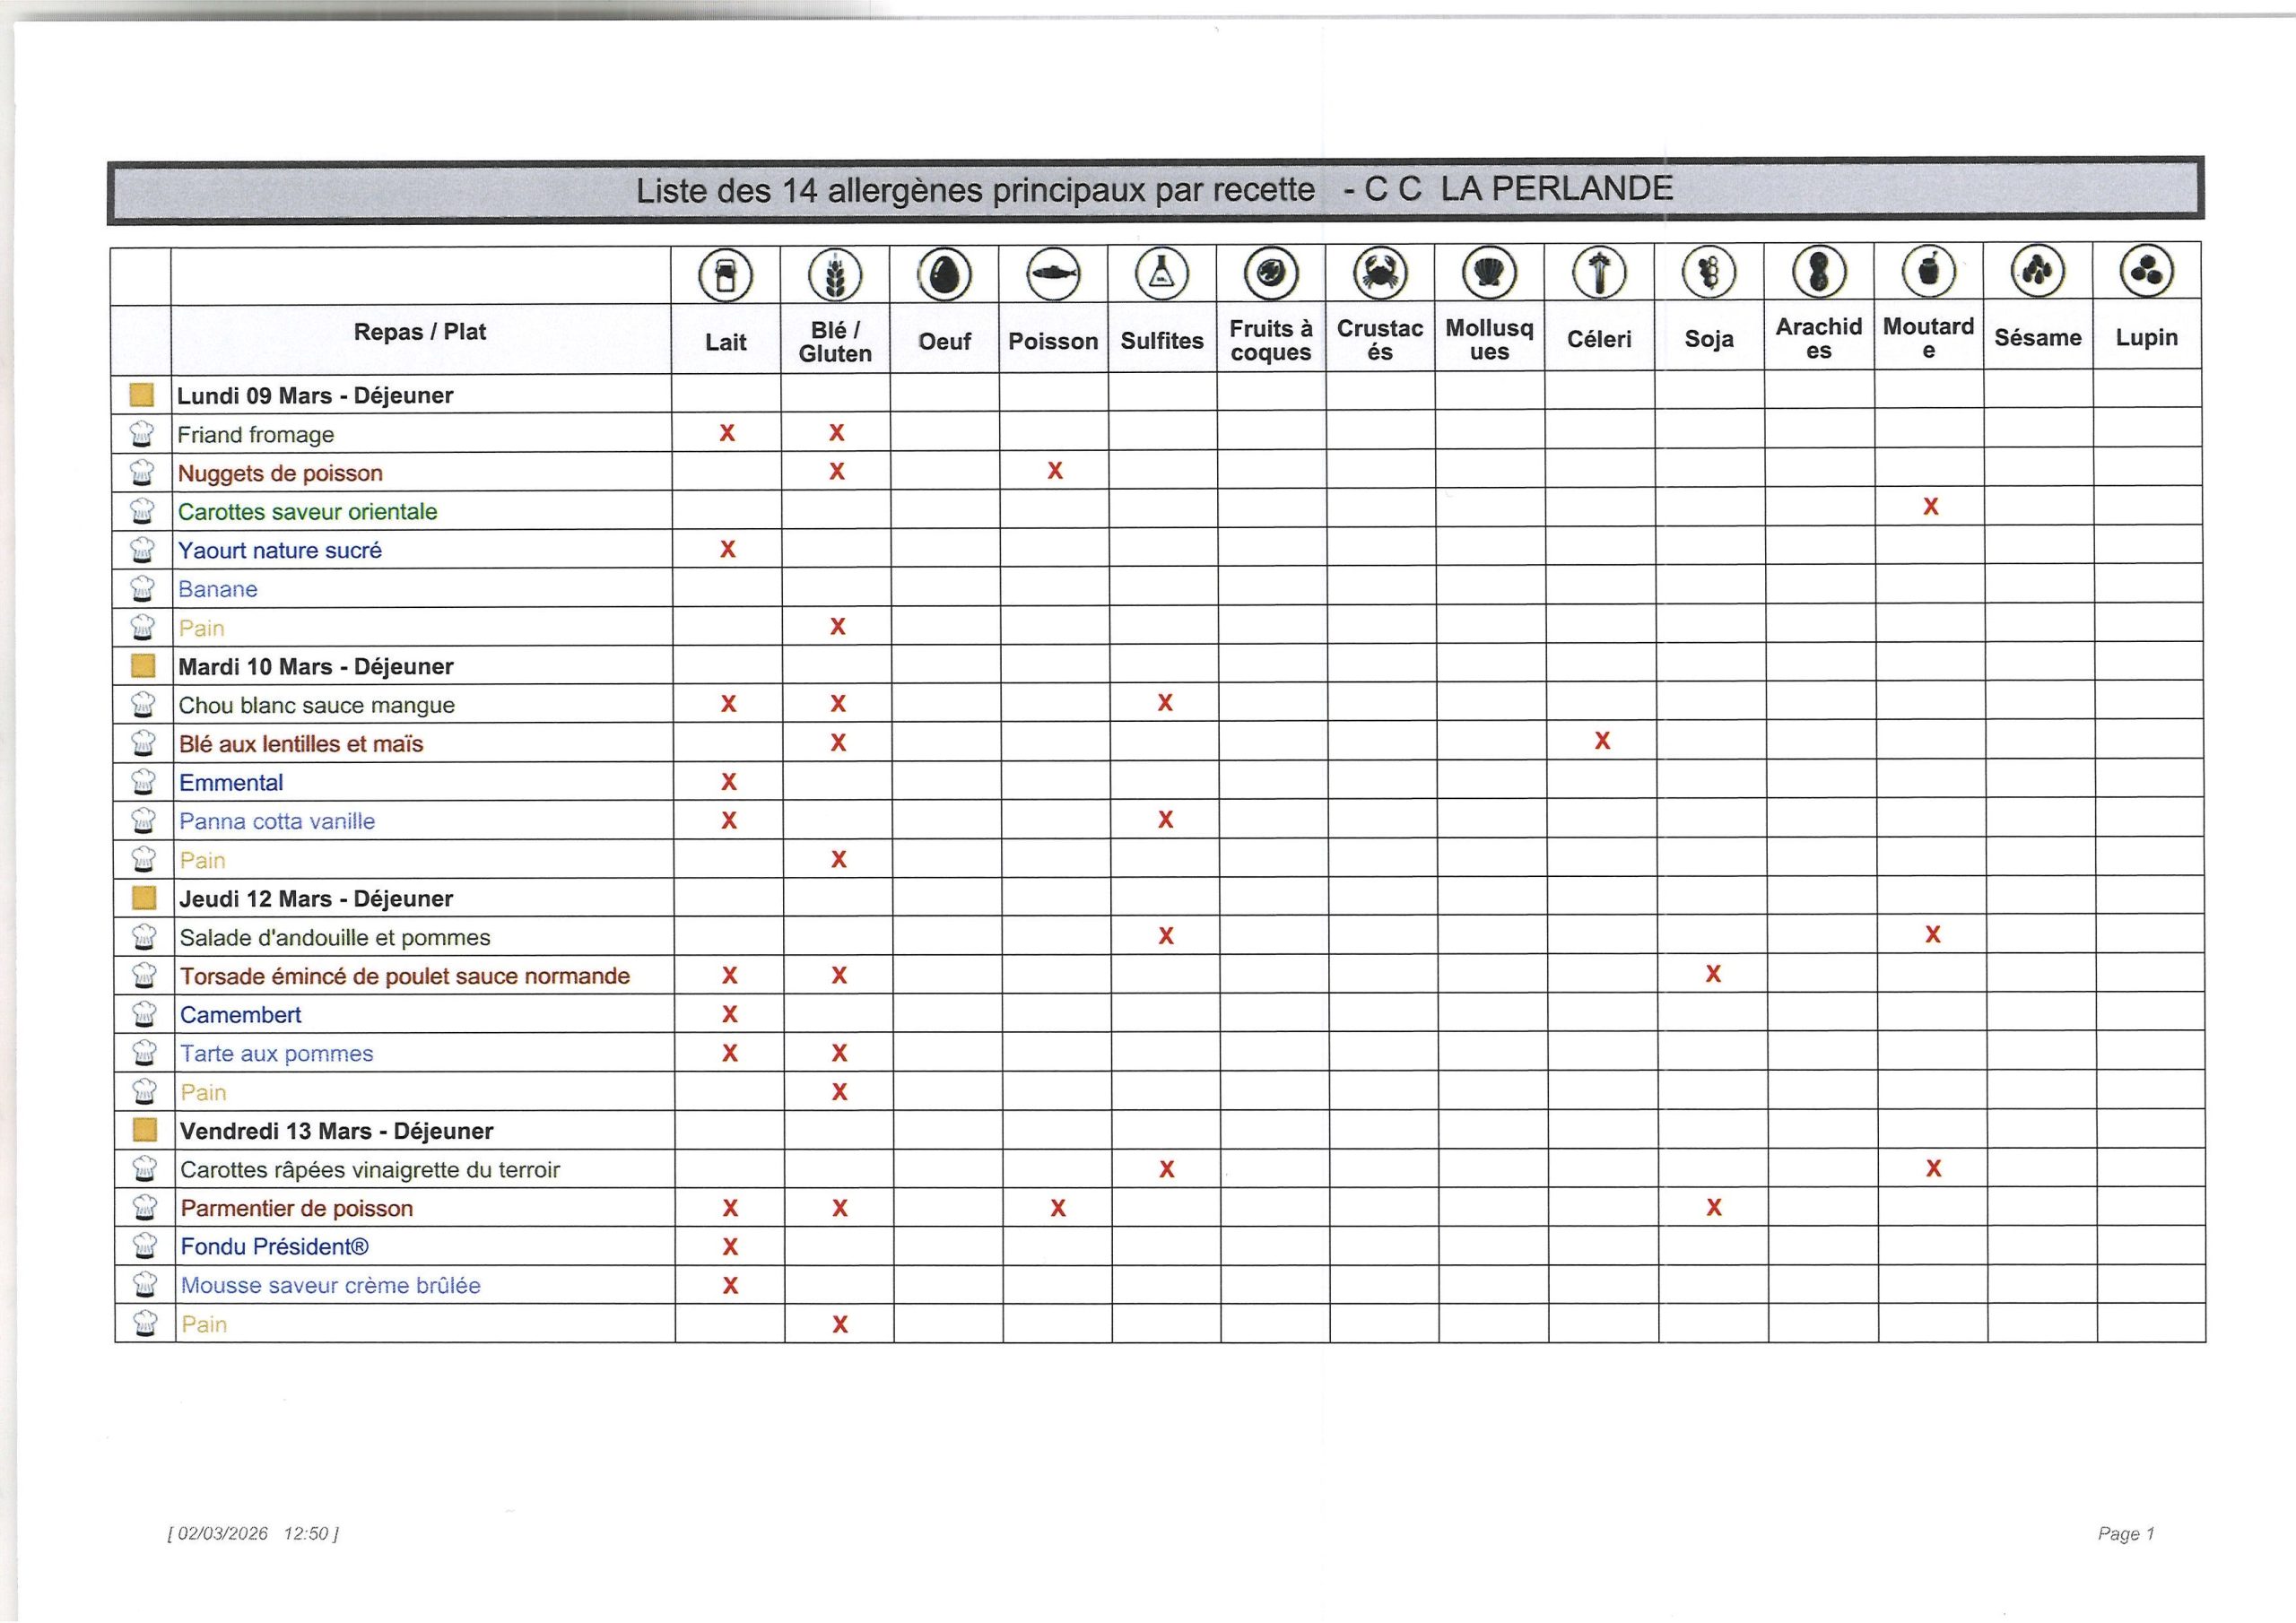This screenshot has height=1623, width=2296.
Task: Click the Poisson X for Nuggets de poisson
Action: coord(1055,471)
